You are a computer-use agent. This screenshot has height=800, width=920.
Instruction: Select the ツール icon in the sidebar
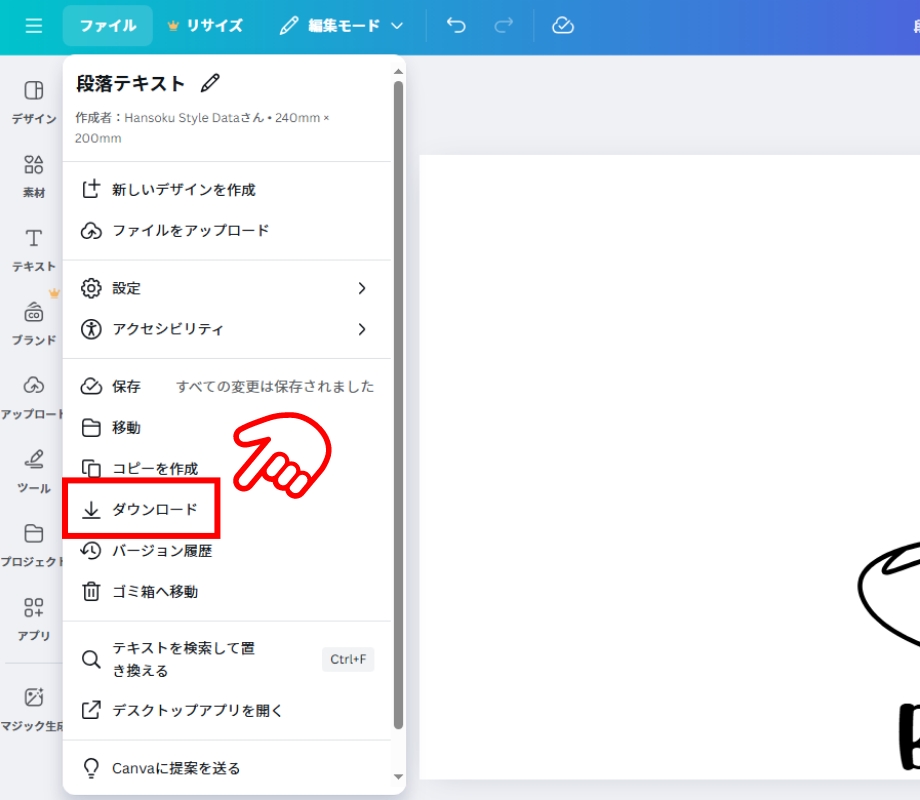coord(33,468)
